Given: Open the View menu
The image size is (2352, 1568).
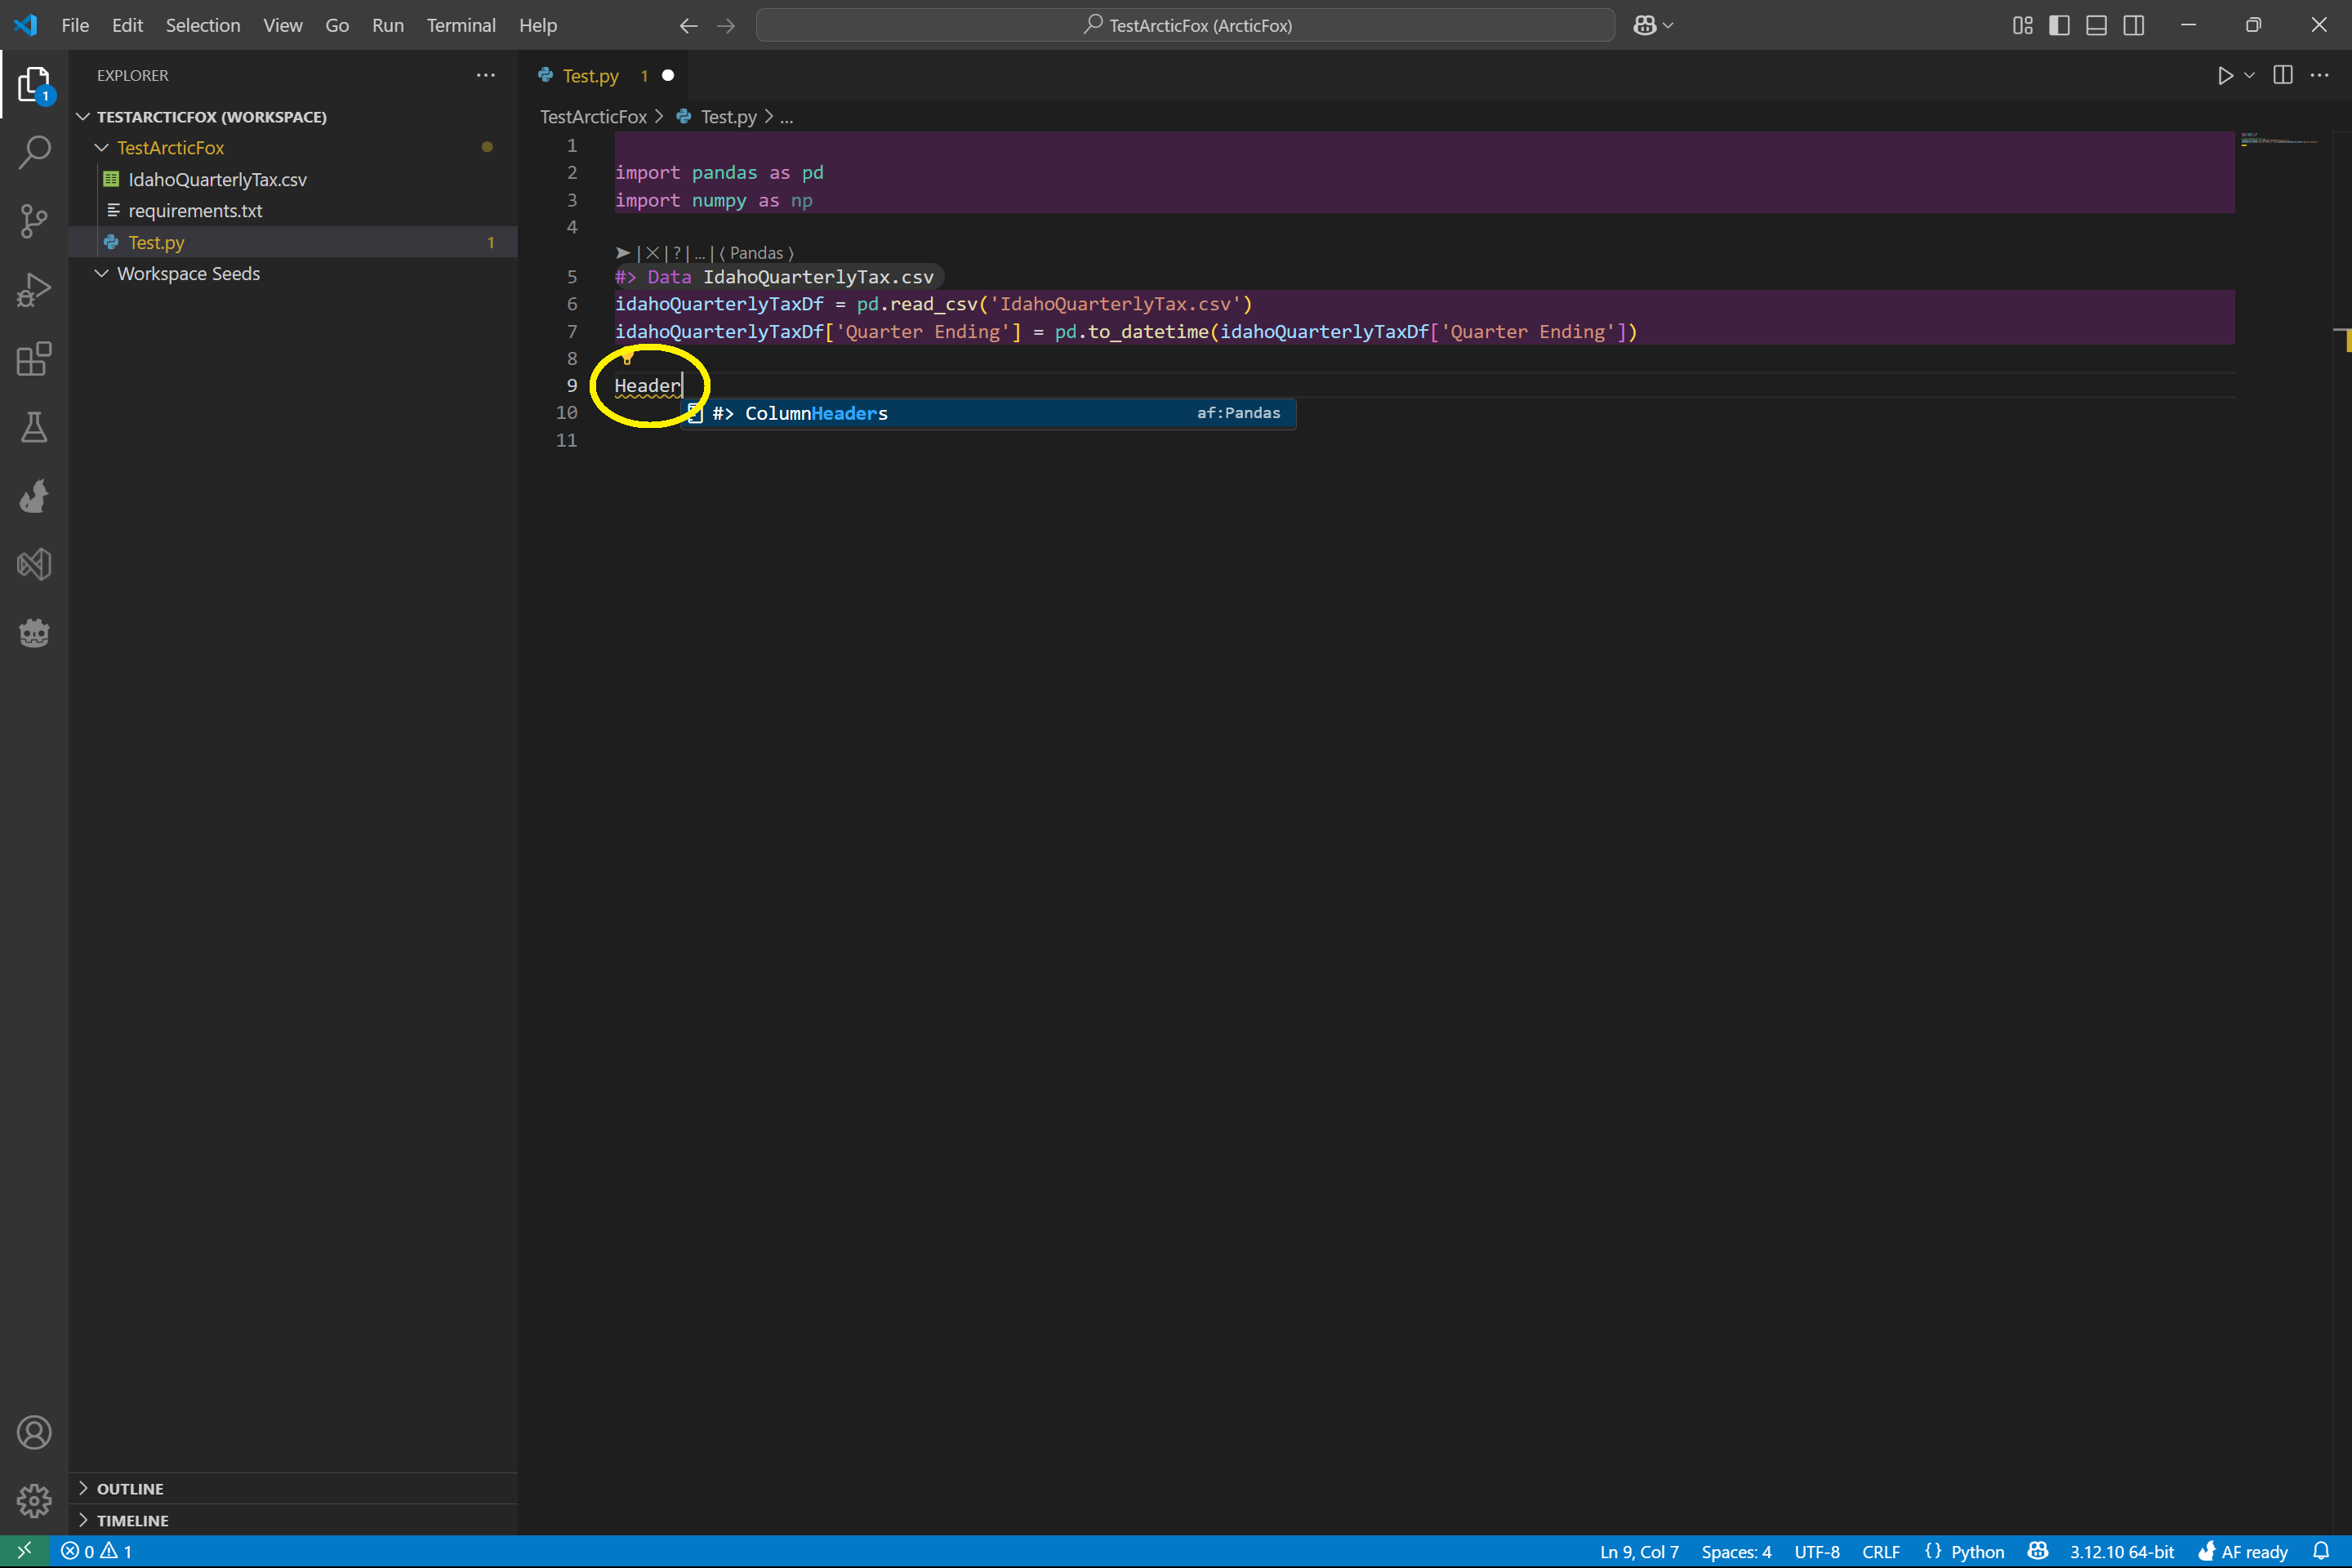Looking at the screenshot, I should (x=283, y=26).
